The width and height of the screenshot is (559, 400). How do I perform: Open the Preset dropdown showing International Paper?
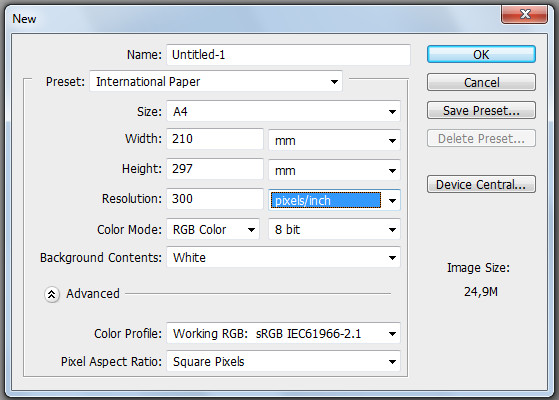click(x=216, y=82)
